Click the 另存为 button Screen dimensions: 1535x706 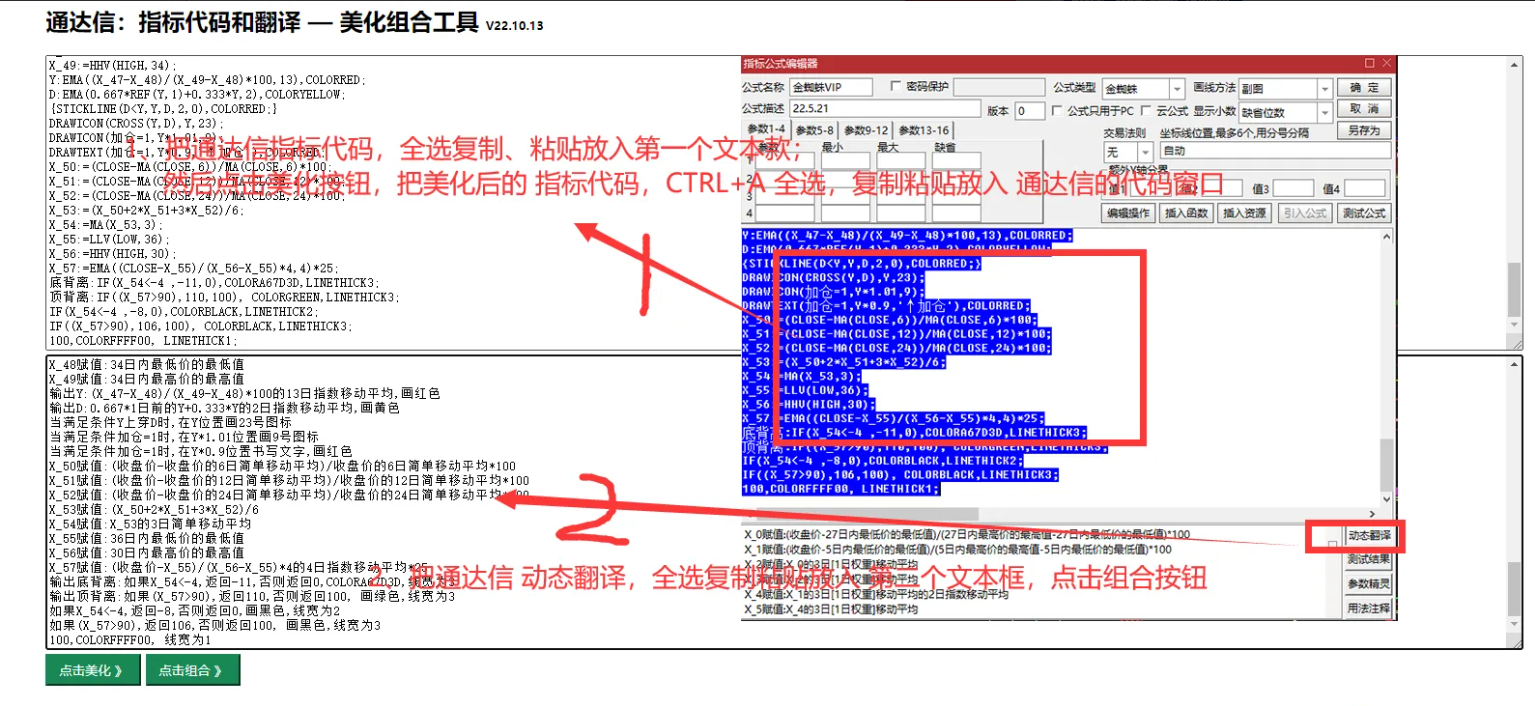(1364, 130)
